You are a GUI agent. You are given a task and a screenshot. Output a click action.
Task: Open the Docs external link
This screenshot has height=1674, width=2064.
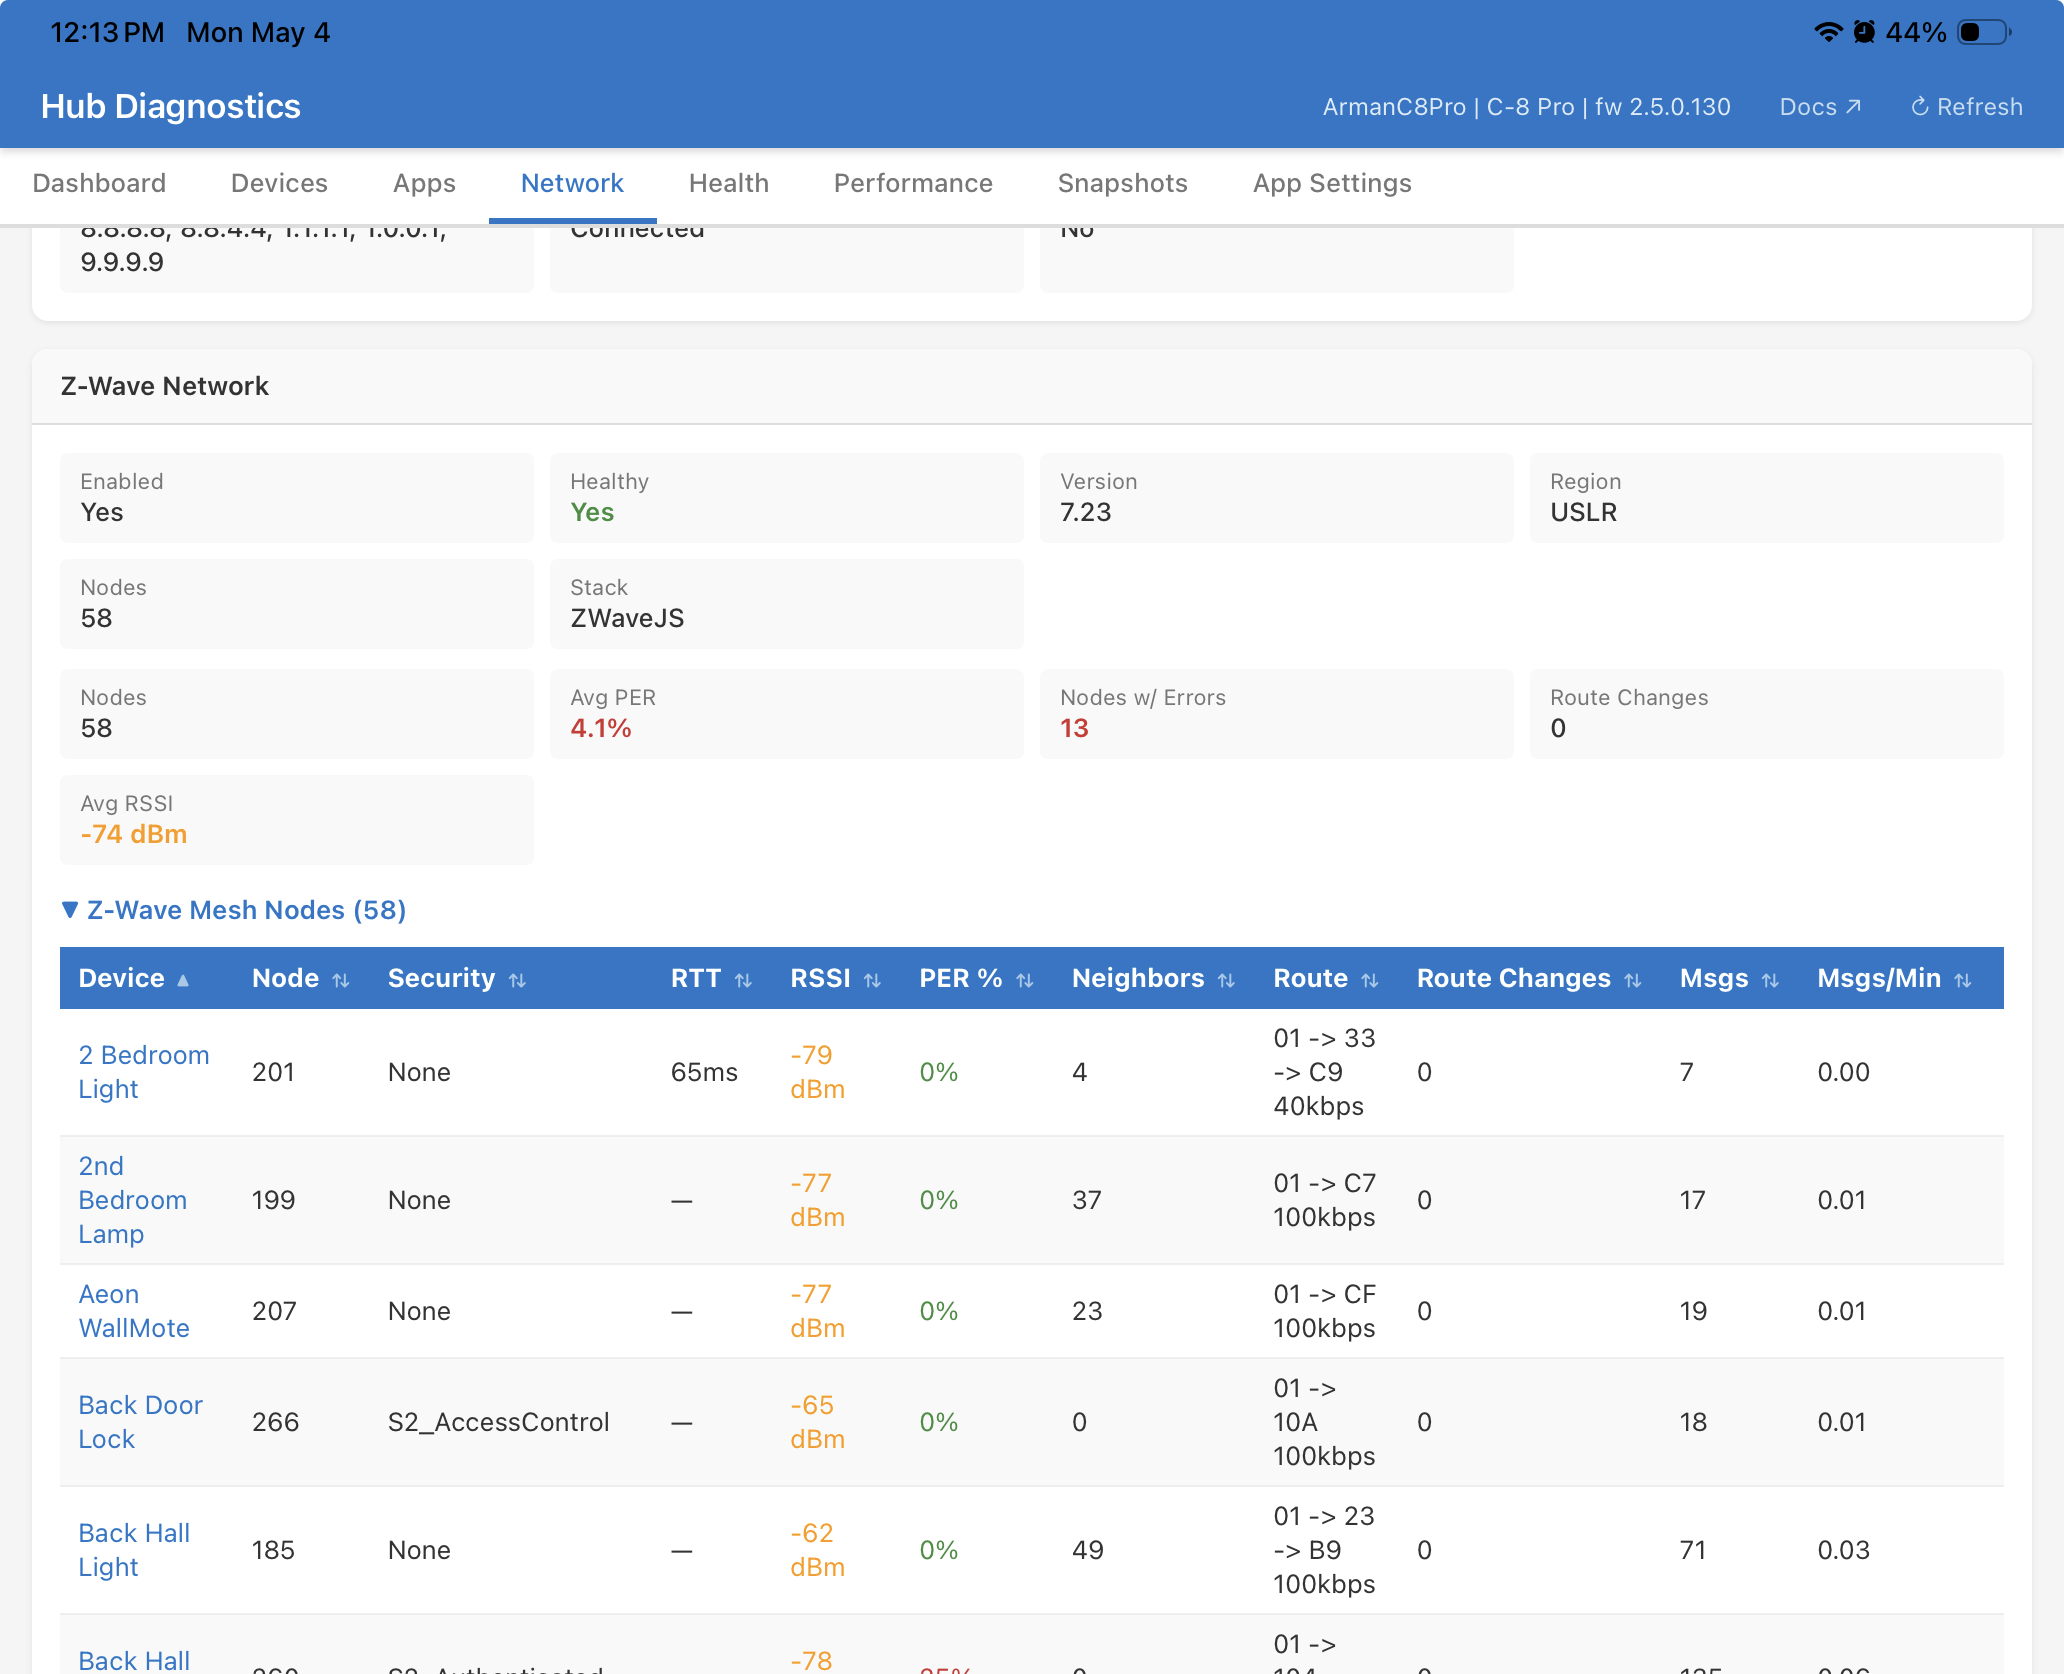click(1820, 107)
